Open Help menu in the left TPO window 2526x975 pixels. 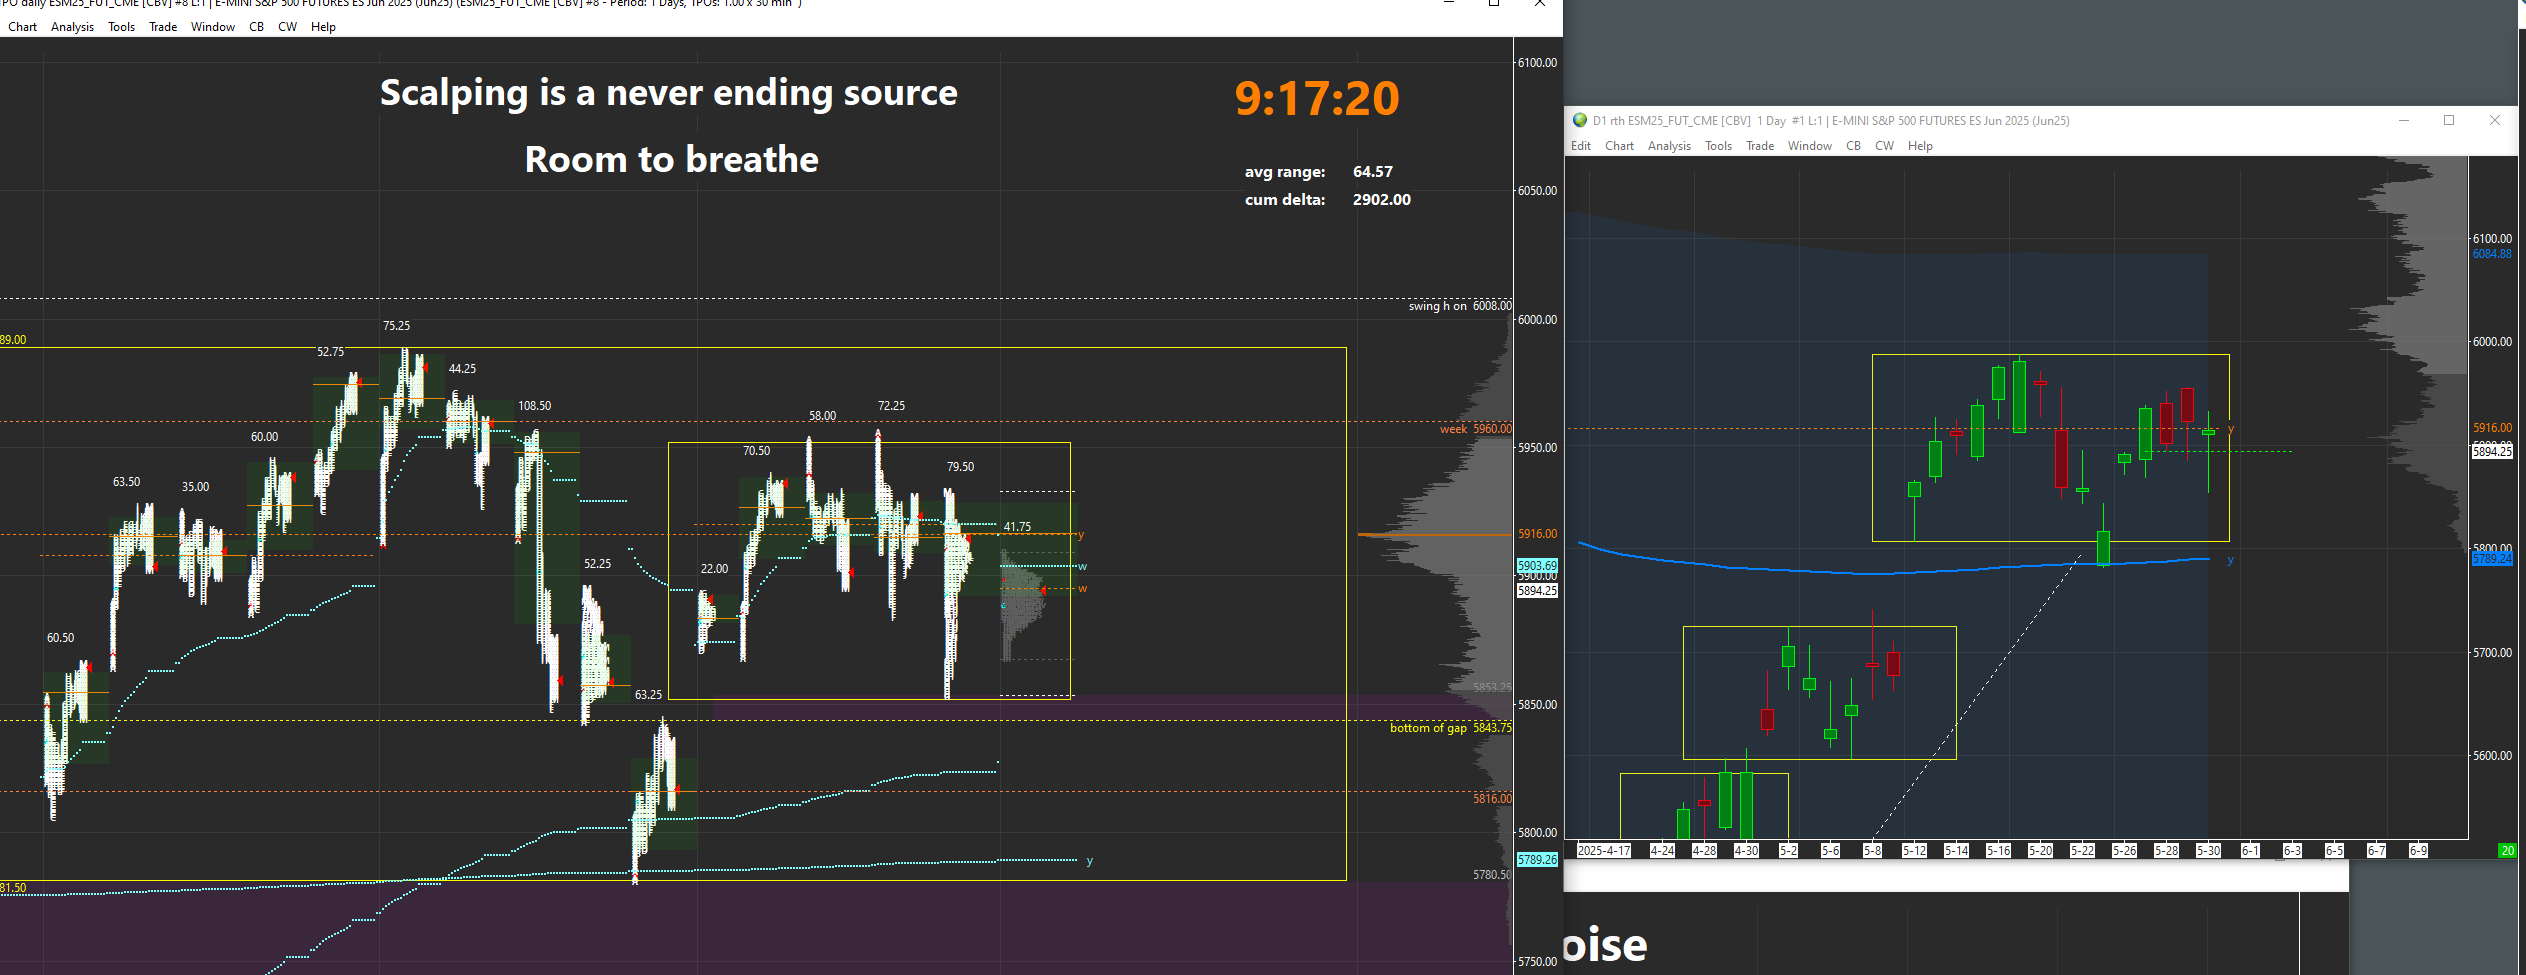(323, 27)
